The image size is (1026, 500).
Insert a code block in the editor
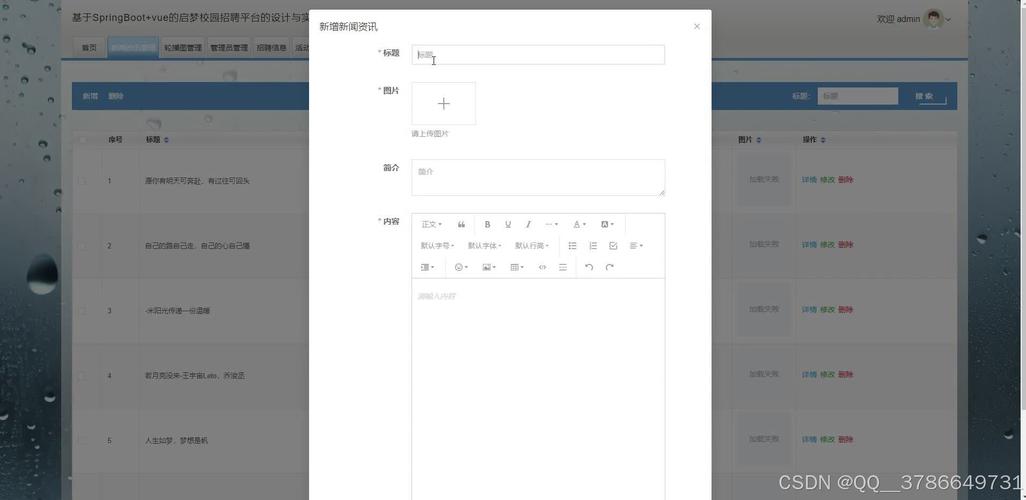click(542, 267)
